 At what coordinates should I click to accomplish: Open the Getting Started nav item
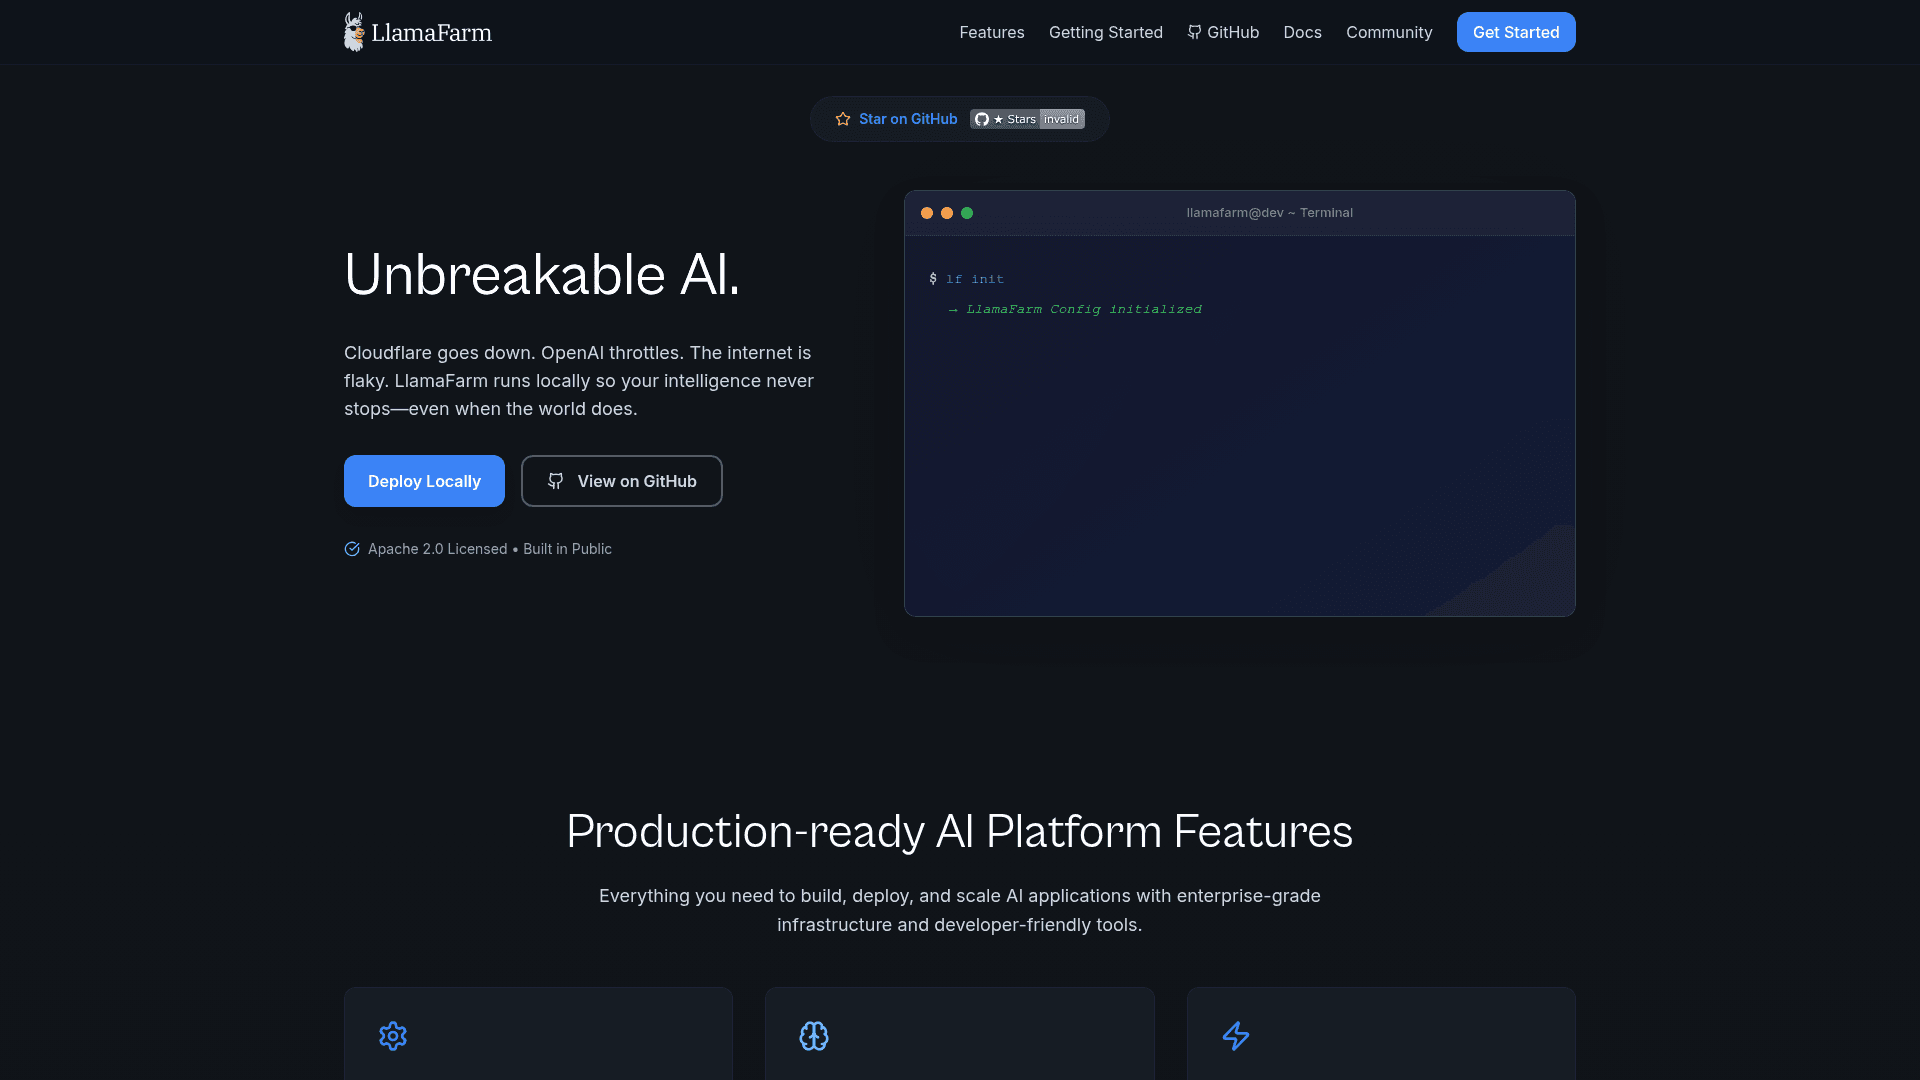coord(1106,32)
